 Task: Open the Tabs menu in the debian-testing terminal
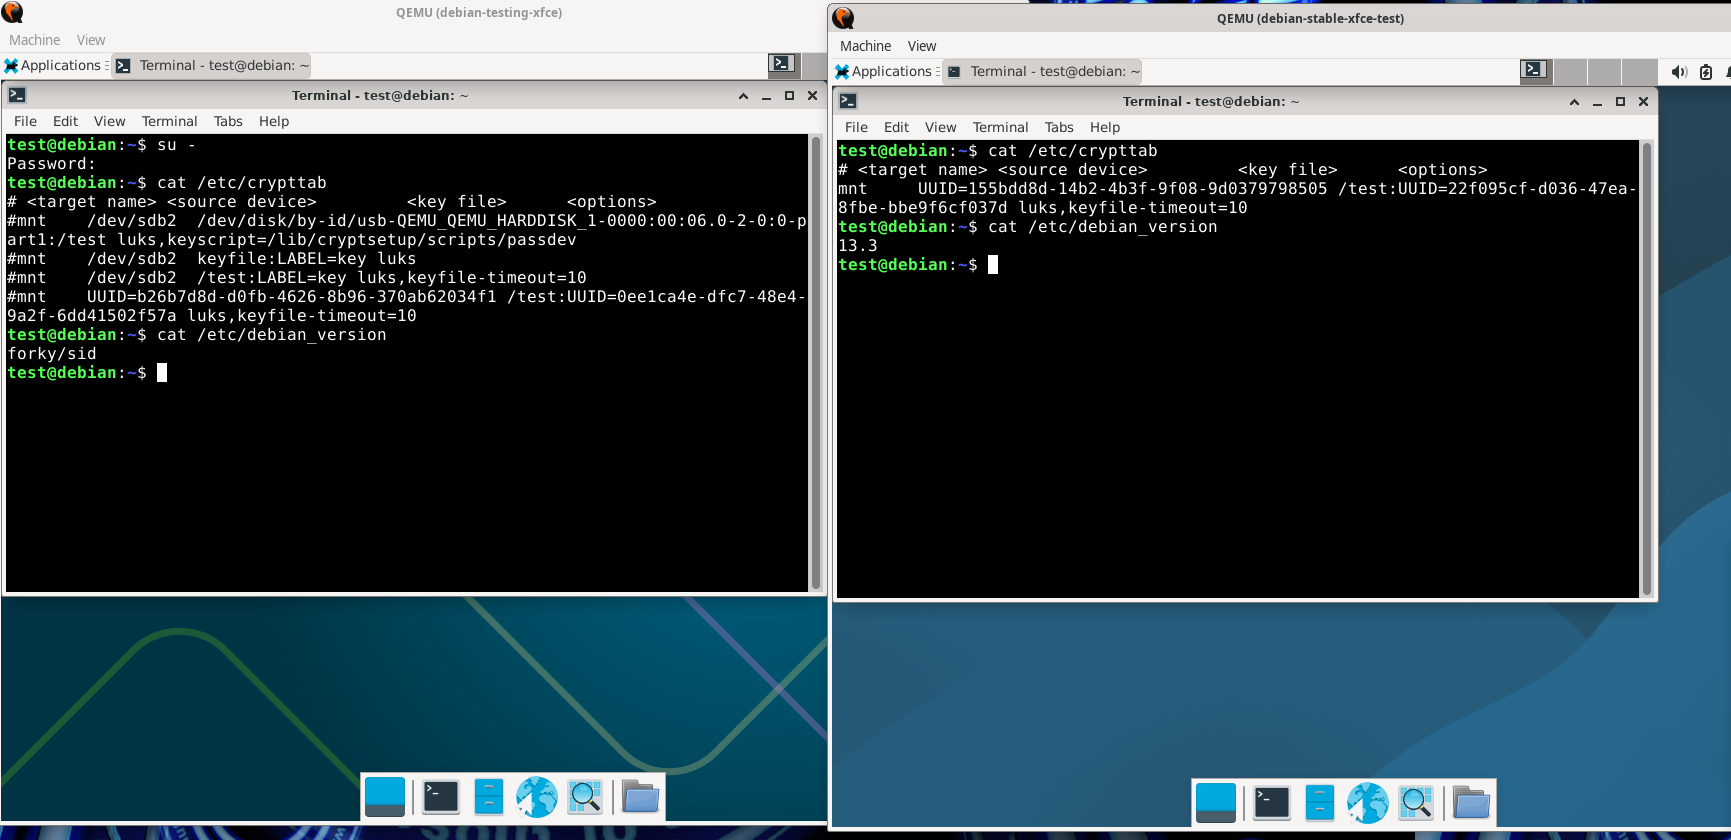[228, 121]
